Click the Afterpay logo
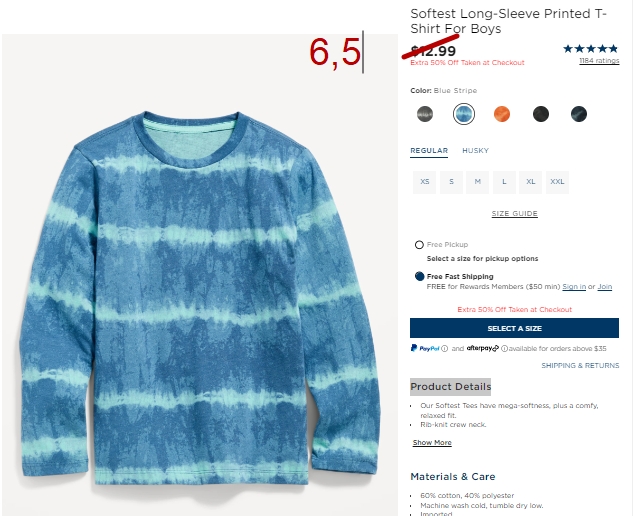Viewport: 633px width, 516px height. (x=483, y=348)
